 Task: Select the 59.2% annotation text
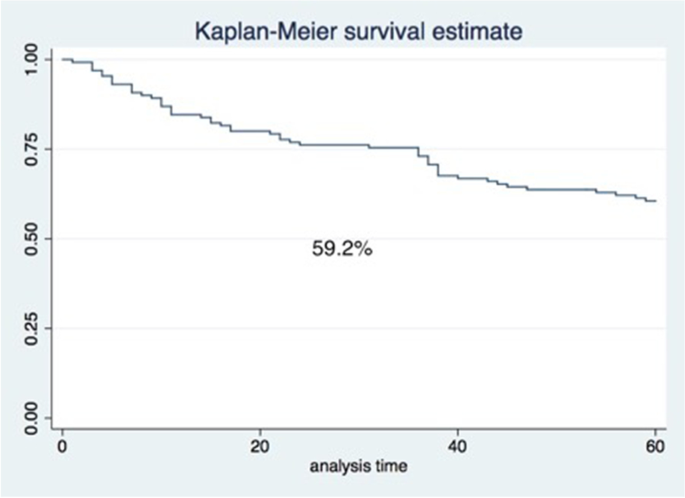click(x=342, y=250)
